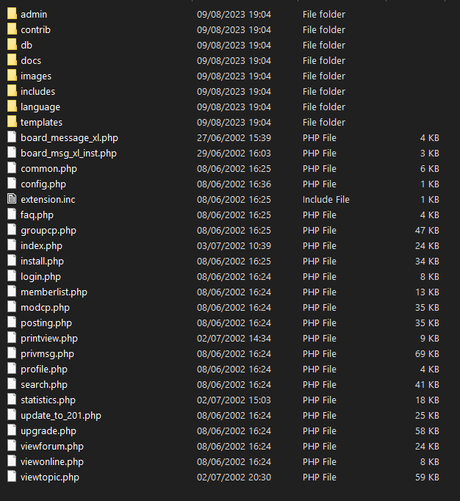
Task: Select the file name install.php
Action: pos(42,261)
